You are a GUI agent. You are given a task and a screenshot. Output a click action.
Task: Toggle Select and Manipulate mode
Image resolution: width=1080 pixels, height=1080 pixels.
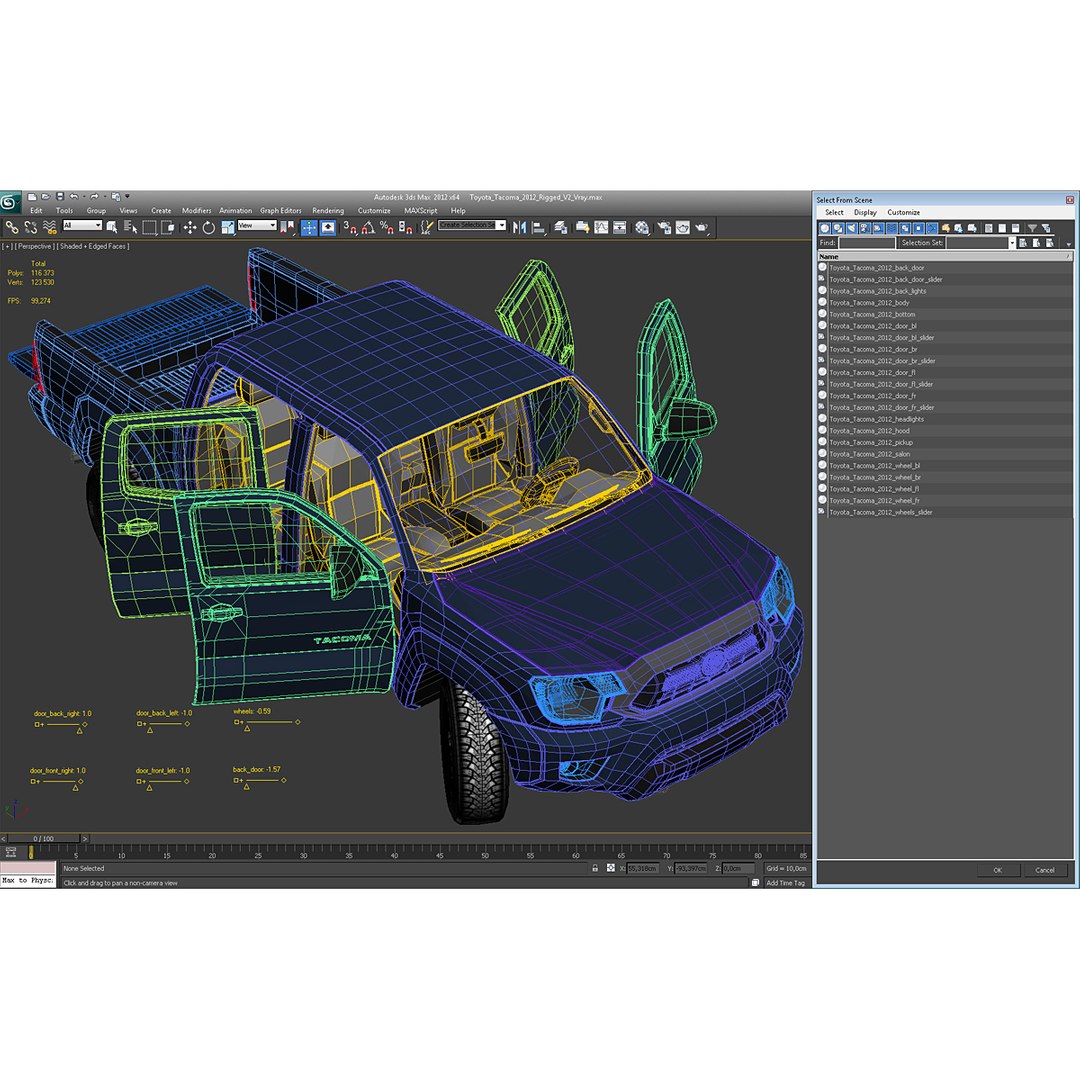[x=309, y=227]
